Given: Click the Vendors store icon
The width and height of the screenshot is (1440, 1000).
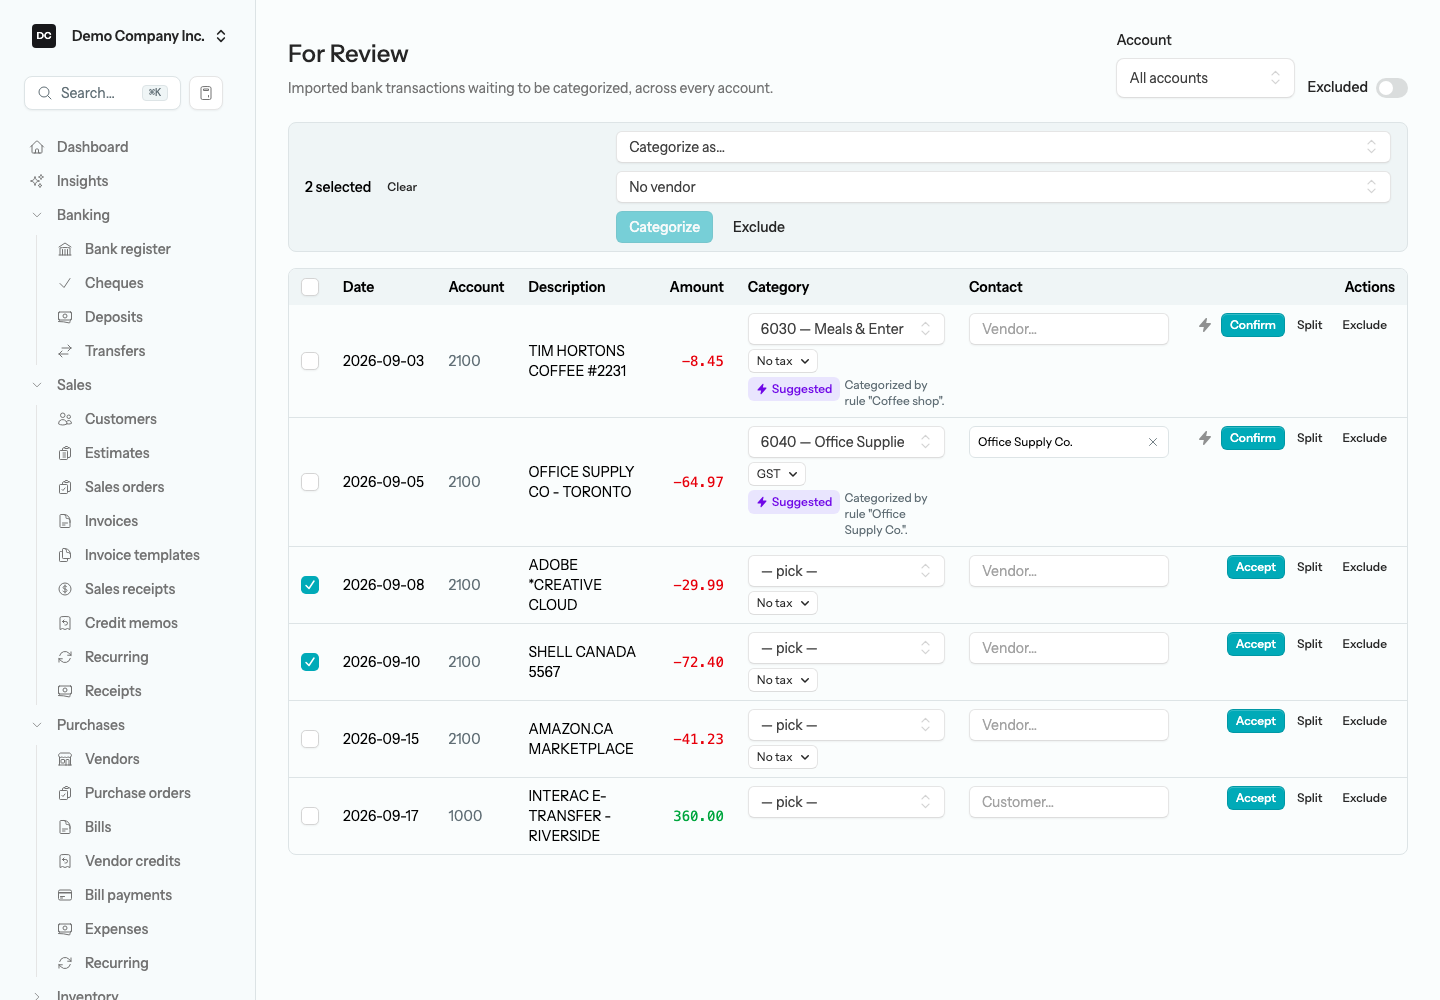Looking at the screenshot, I should [65, 759].
